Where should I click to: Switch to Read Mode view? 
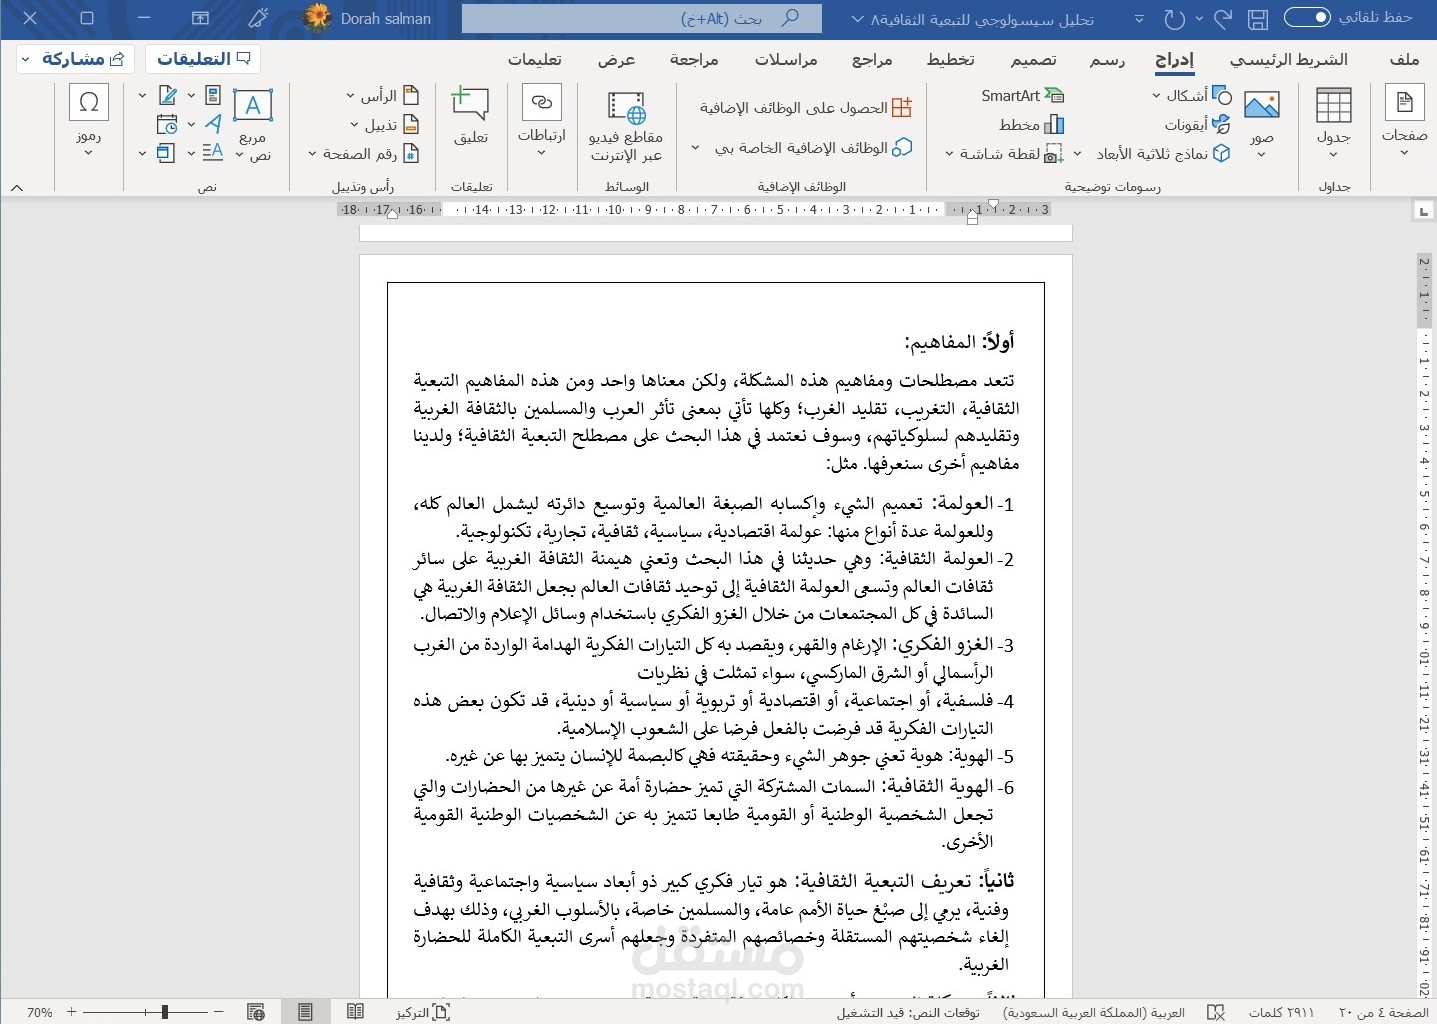(x=355, y=1012)
